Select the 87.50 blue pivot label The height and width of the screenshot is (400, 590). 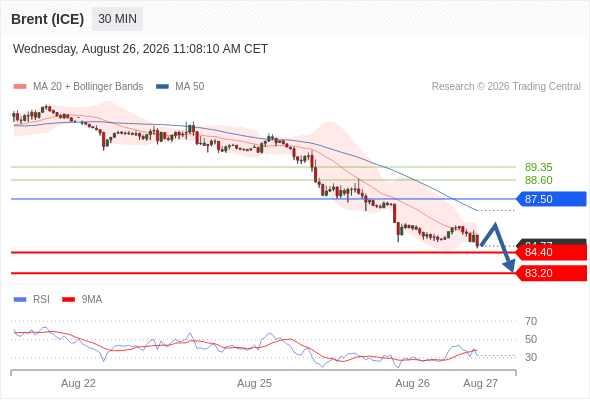[x=551, y=199]
